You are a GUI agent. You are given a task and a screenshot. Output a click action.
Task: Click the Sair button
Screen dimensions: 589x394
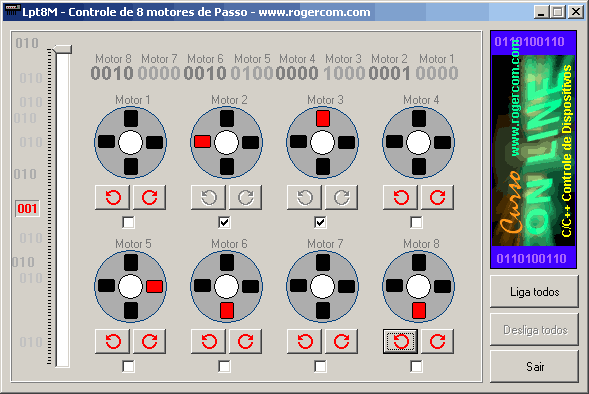tap(535, 367)
